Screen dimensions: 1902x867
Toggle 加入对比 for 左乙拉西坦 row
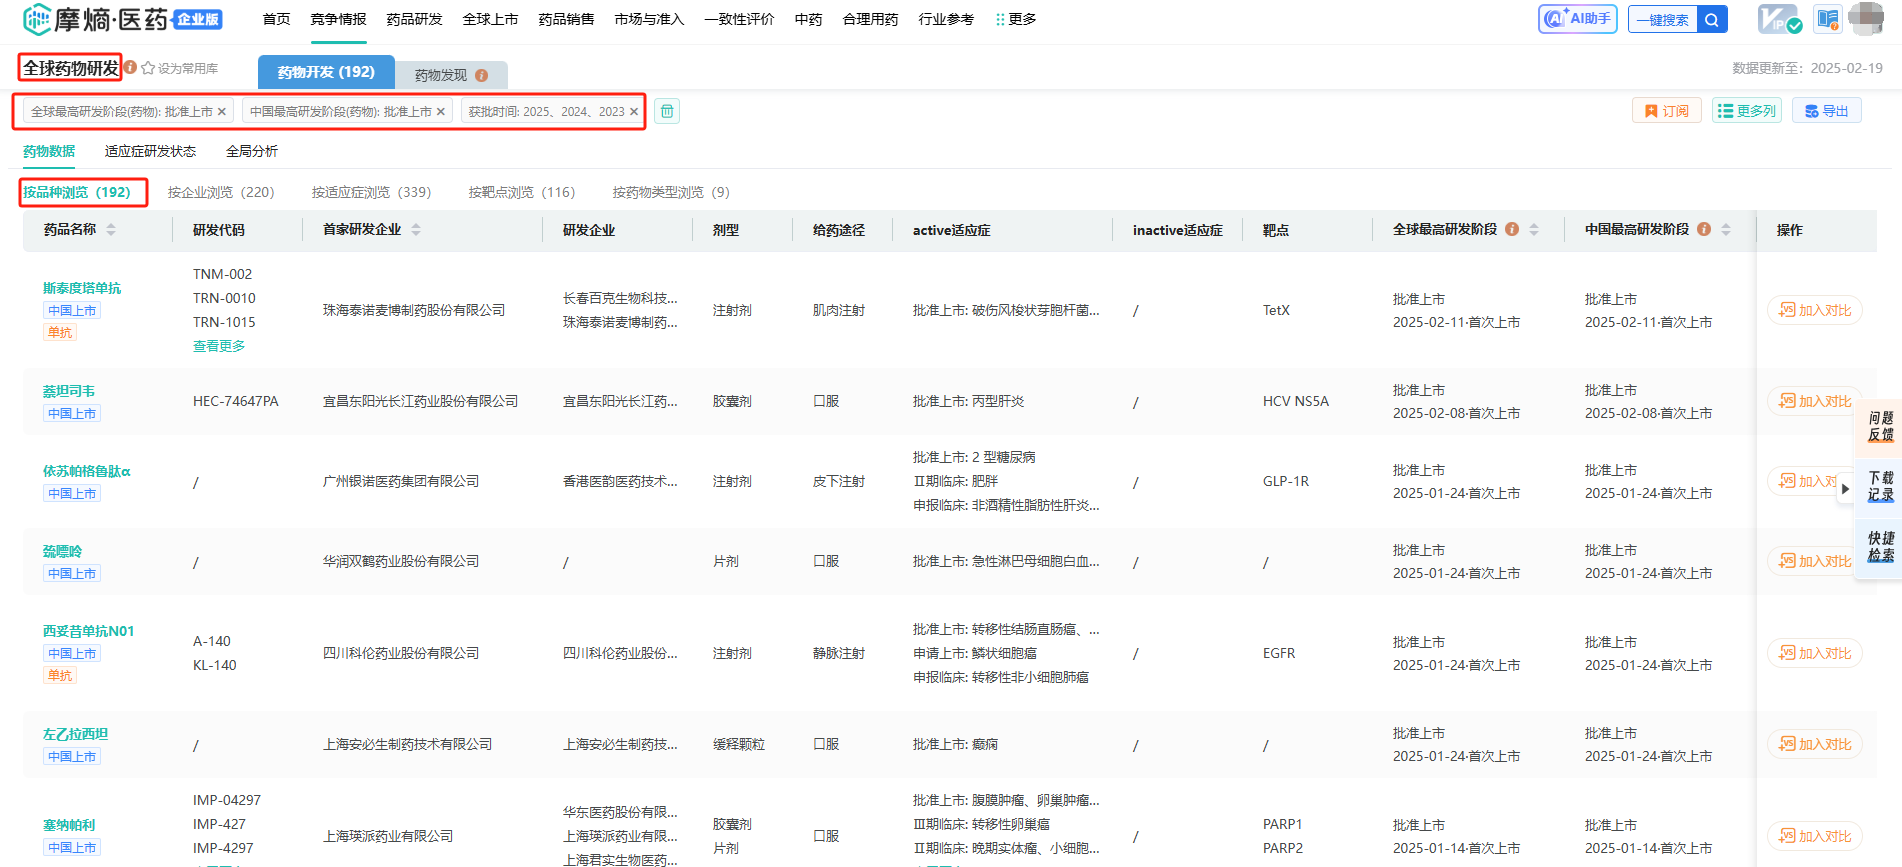[x=1814, y=744]
